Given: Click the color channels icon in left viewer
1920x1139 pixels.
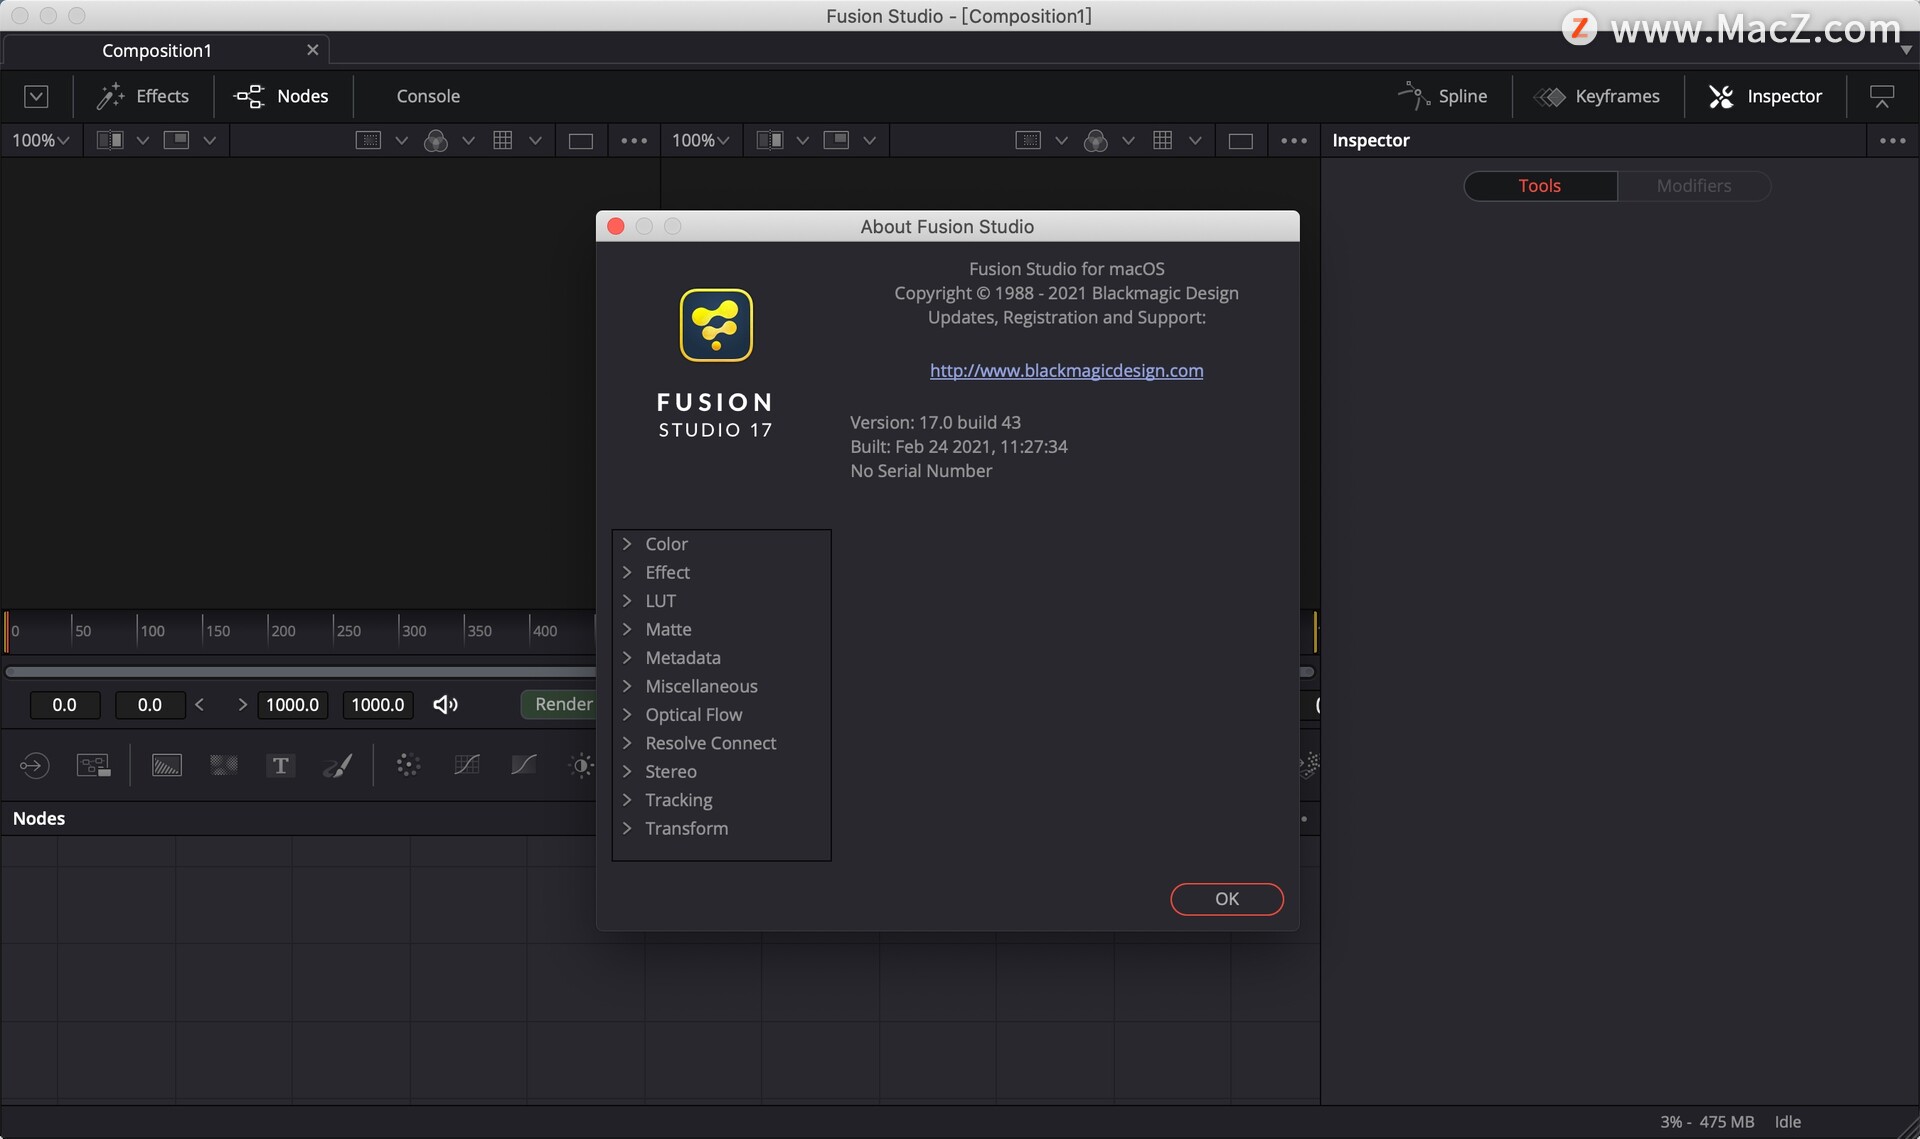Looking at the screenshot, I should [x=435, y=141].
